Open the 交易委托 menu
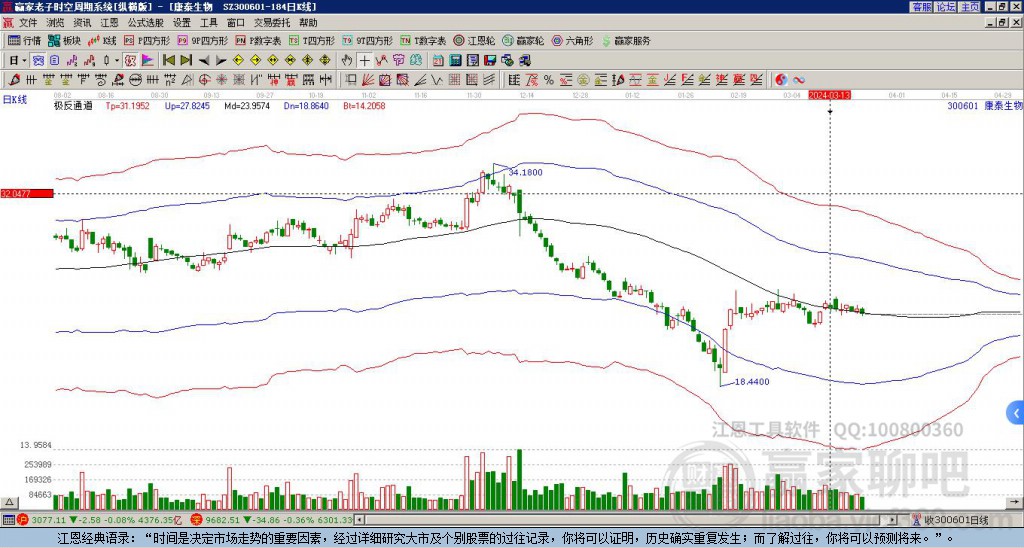Screen dimensions: 1024x548 coord(272,23)
